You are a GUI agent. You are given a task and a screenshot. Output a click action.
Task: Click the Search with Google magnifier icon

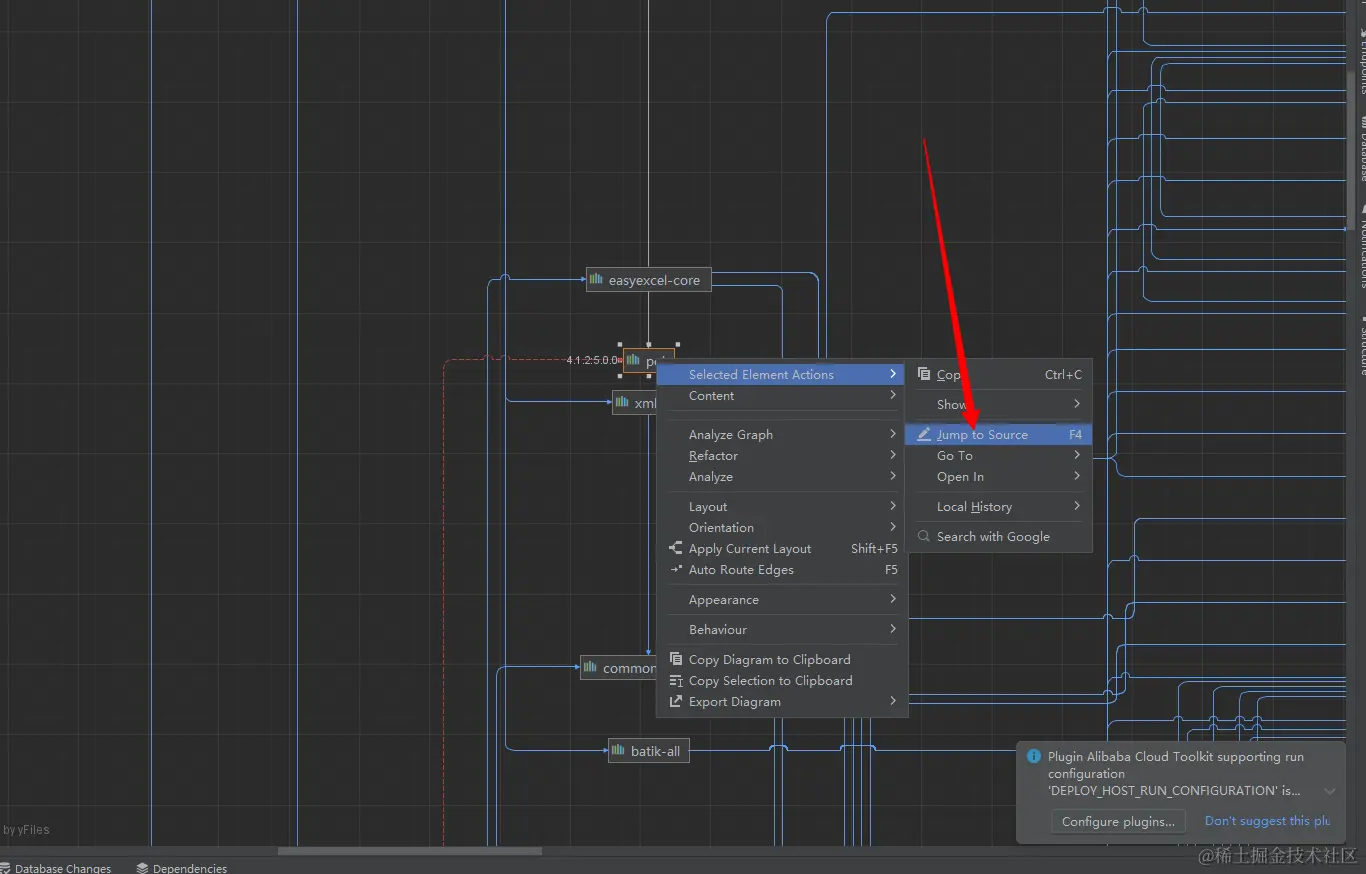(x=924, y=537)
